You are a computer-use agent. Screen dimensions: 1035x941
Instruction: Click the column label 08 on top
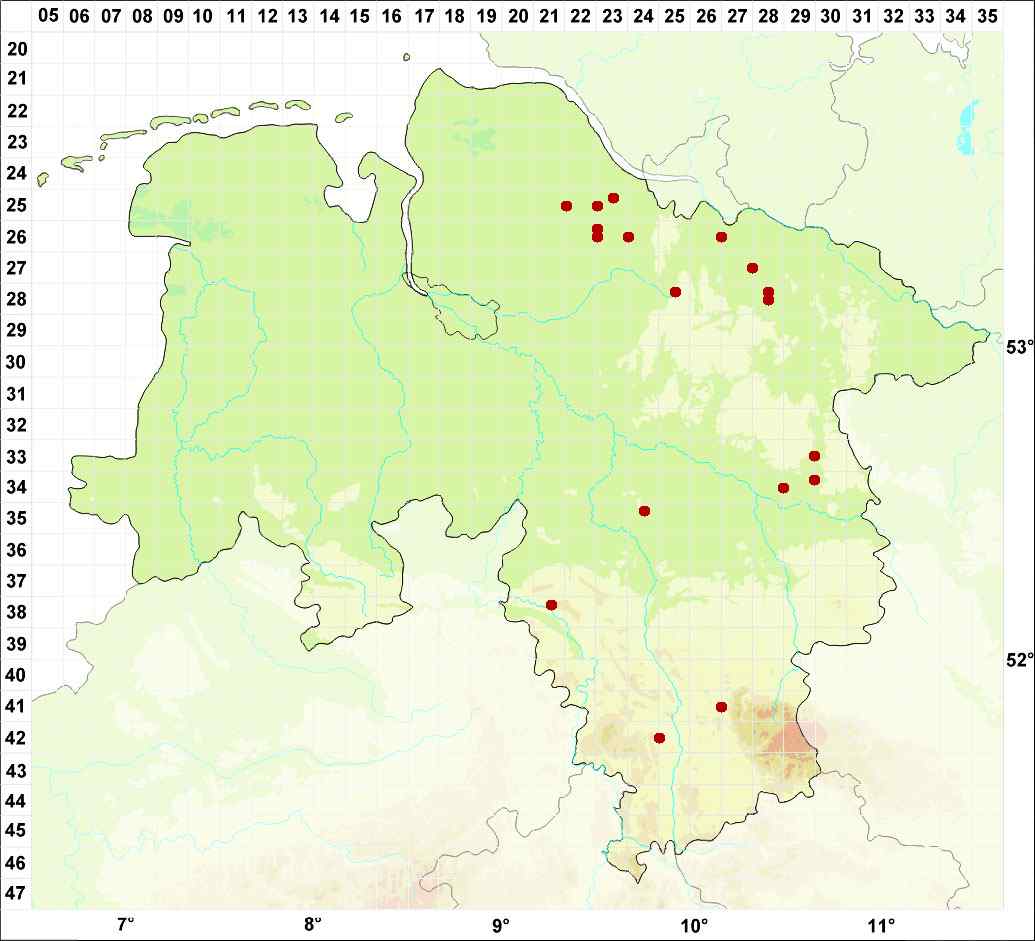click(142, 16)
